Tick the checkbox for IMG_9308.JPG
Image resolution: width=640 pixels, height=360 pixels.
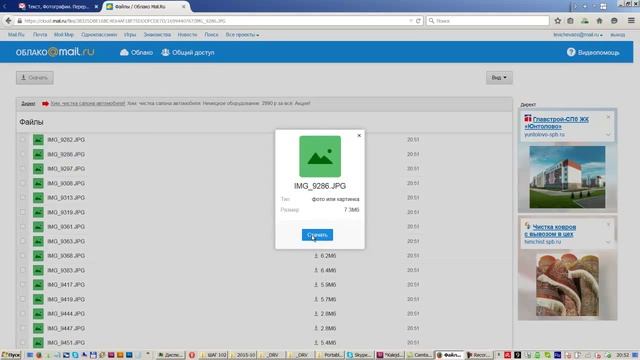(x=23, y=183)
